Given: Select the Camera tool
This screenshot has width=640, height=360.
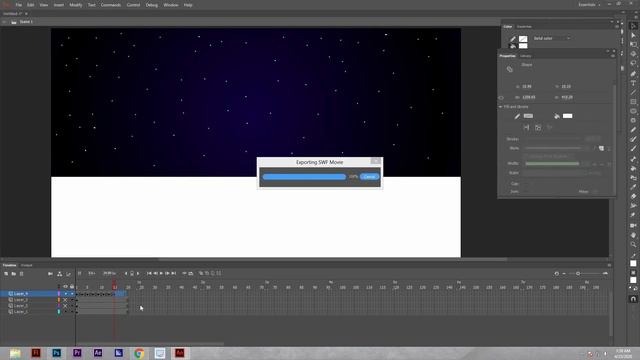Looking at the screenshot, I should click(x=633, y=226).
